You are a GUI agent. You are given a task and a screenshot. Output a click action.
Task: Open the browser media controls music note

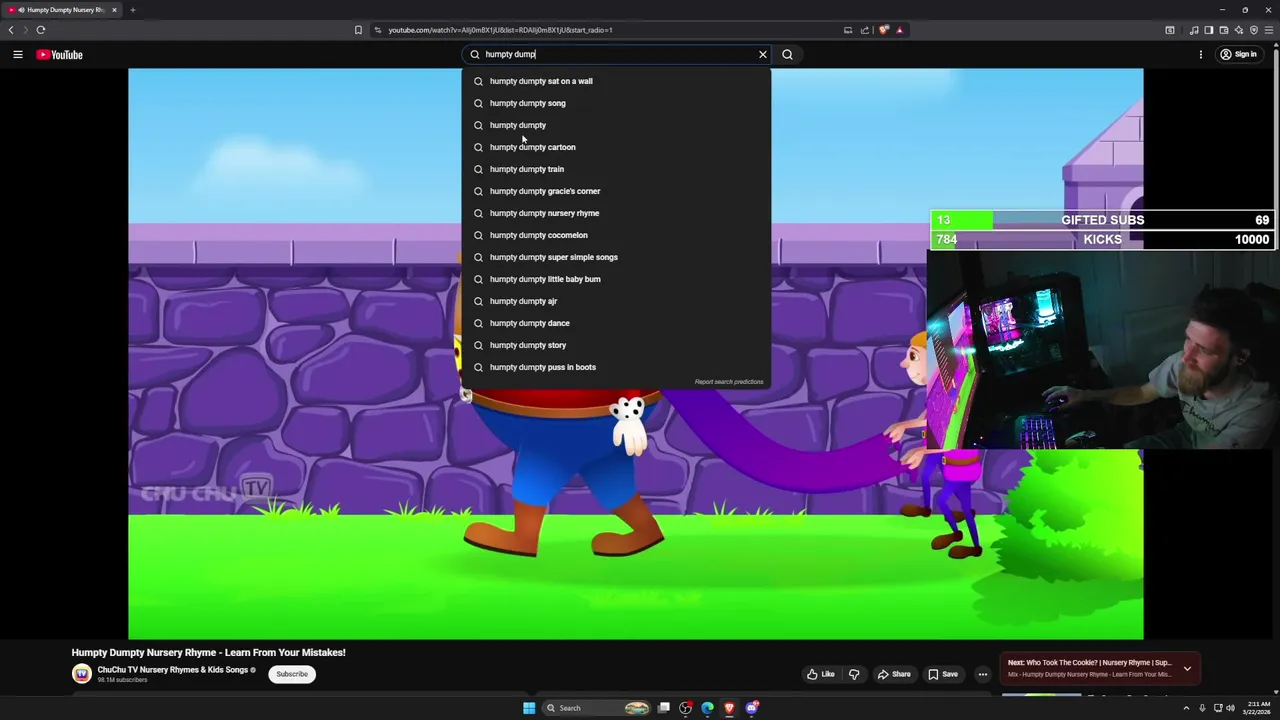[x=1194, y=30]
